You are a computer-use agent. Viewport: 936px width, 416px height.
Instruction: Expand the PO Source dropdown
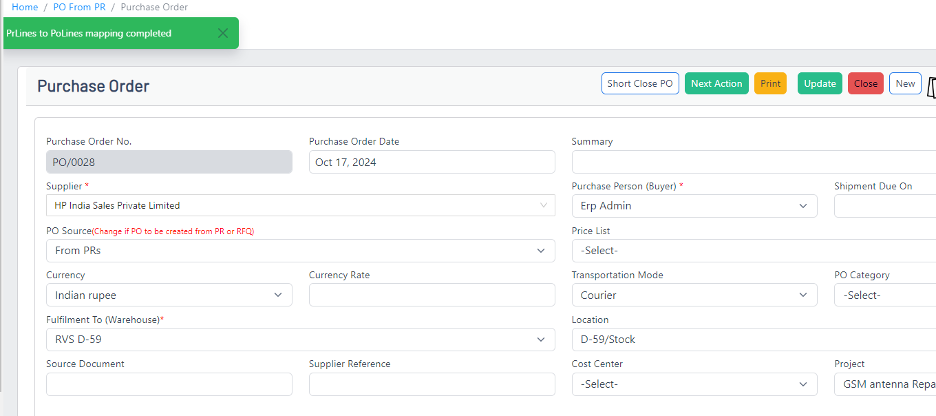(x=300, y=251)
